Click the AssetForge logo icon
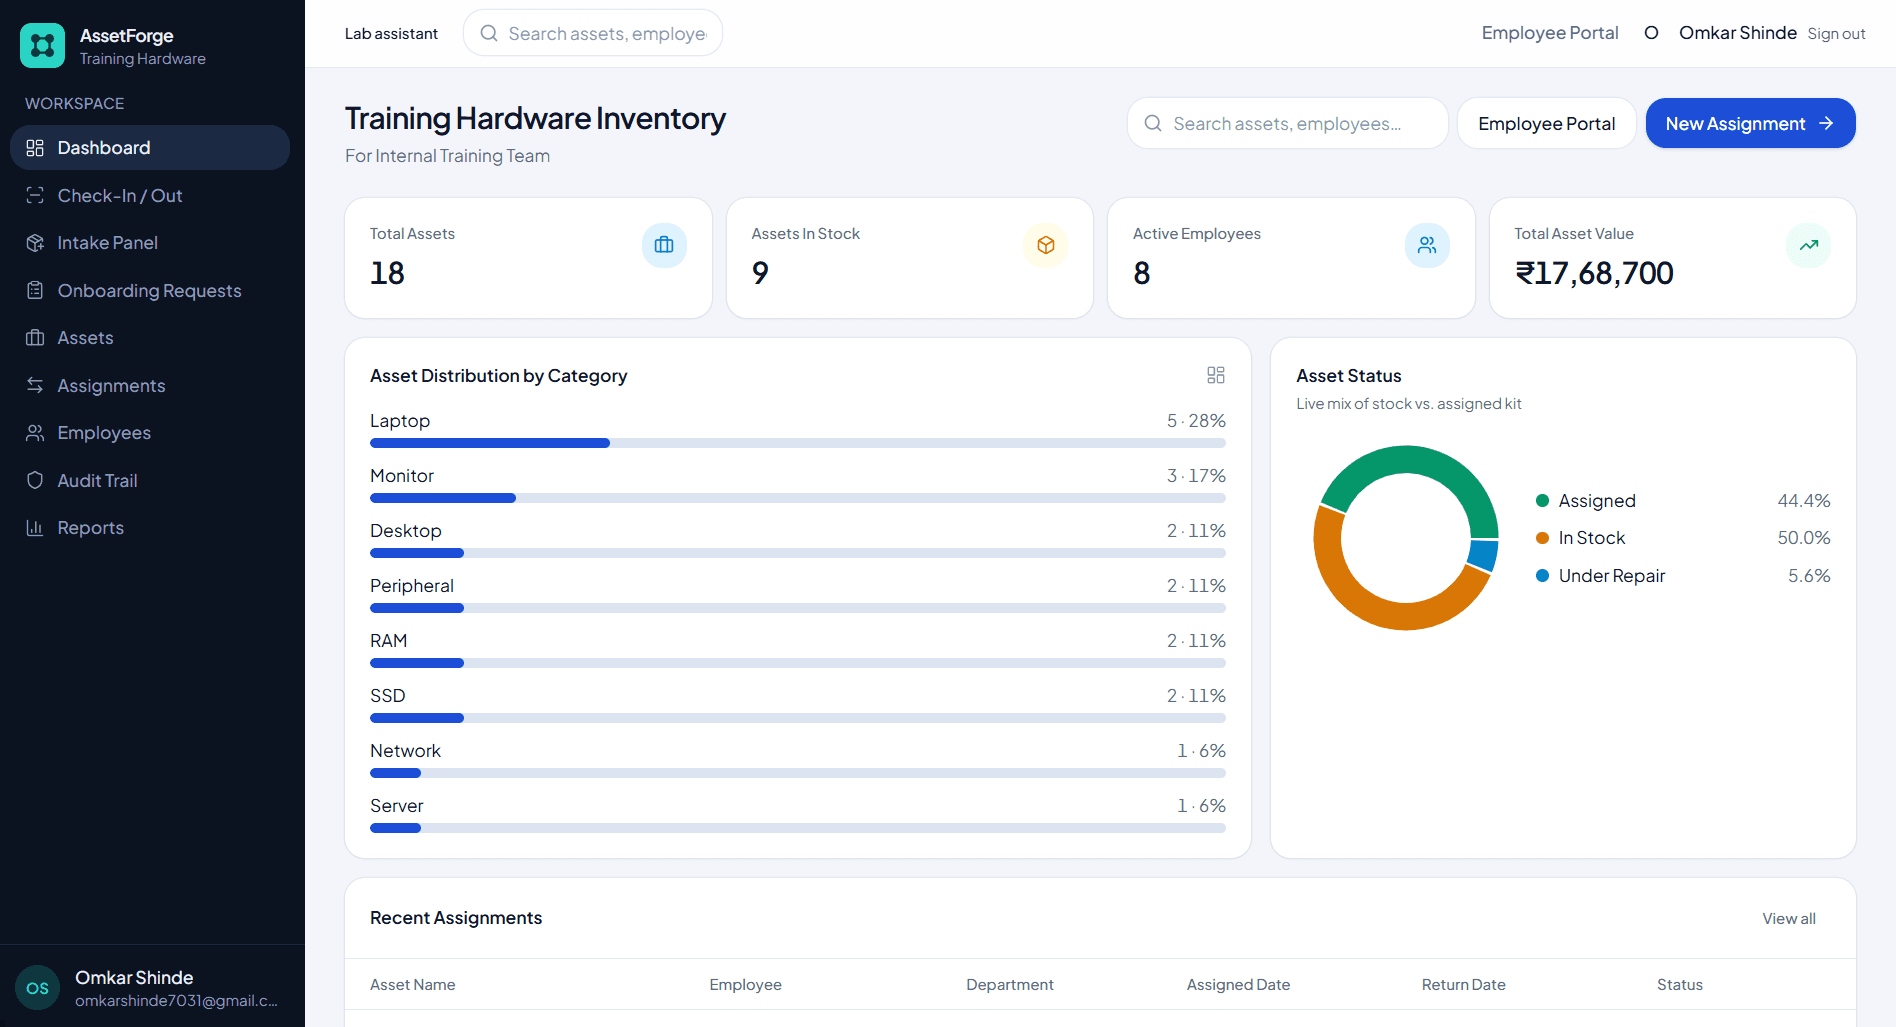Viewport: 1896px width, 1027px height. pos(42,46)
